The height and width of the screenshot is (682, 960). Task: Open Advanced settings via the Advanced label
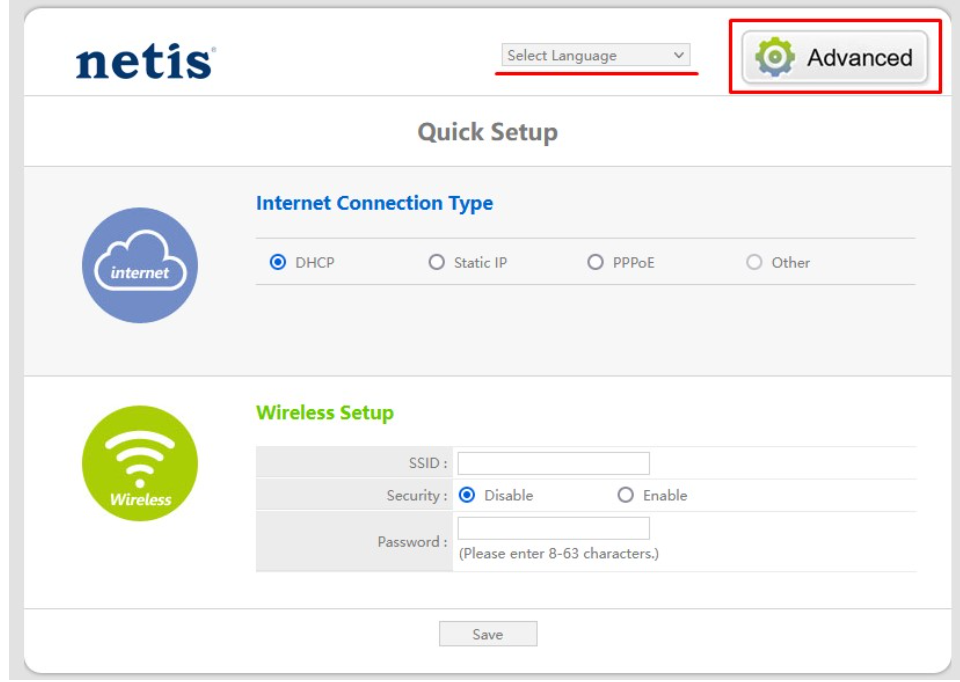[859, 58]
